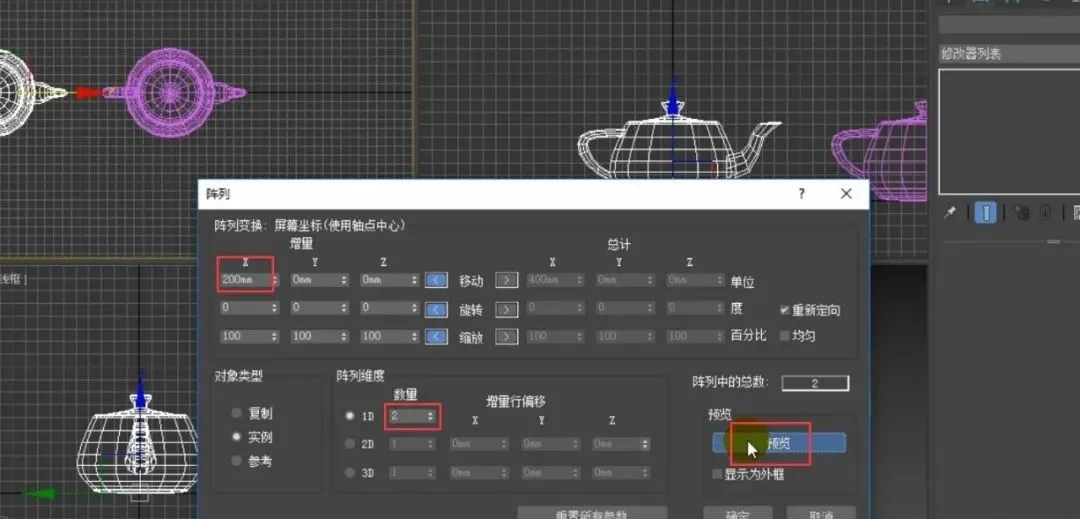The height and width of the screenshot is (519, 1080).
Task: Click the incremental Move X 200mm input field
Action: tap(245, 280)
